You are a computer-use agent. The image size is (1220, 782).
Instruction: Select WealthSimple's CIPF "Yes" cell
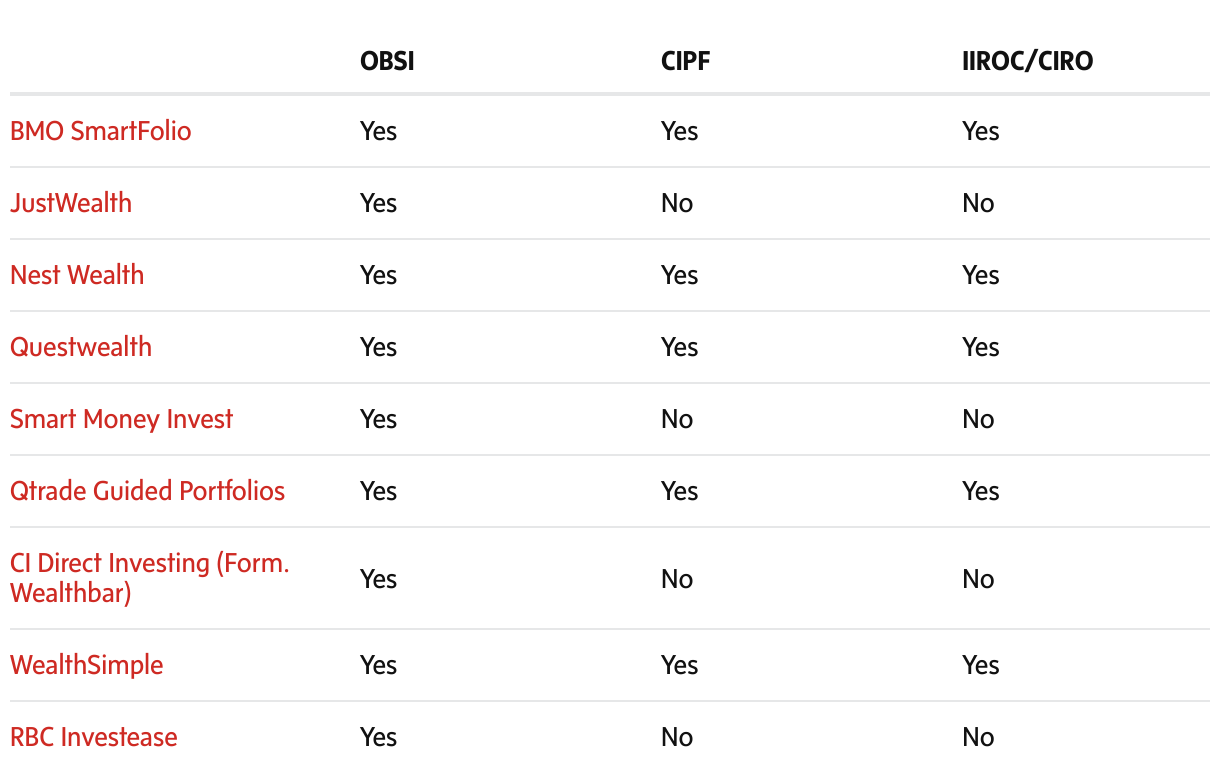680,665
